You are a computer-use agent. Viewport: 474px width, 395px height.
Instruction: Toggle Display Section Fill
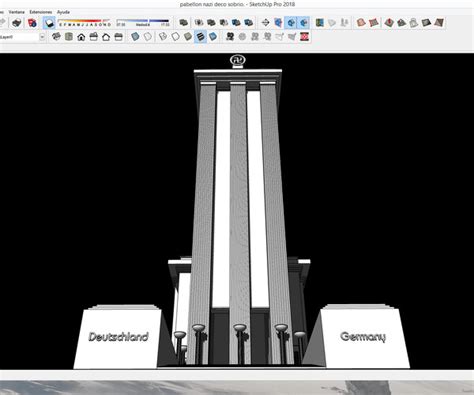(x=303, y=23)
